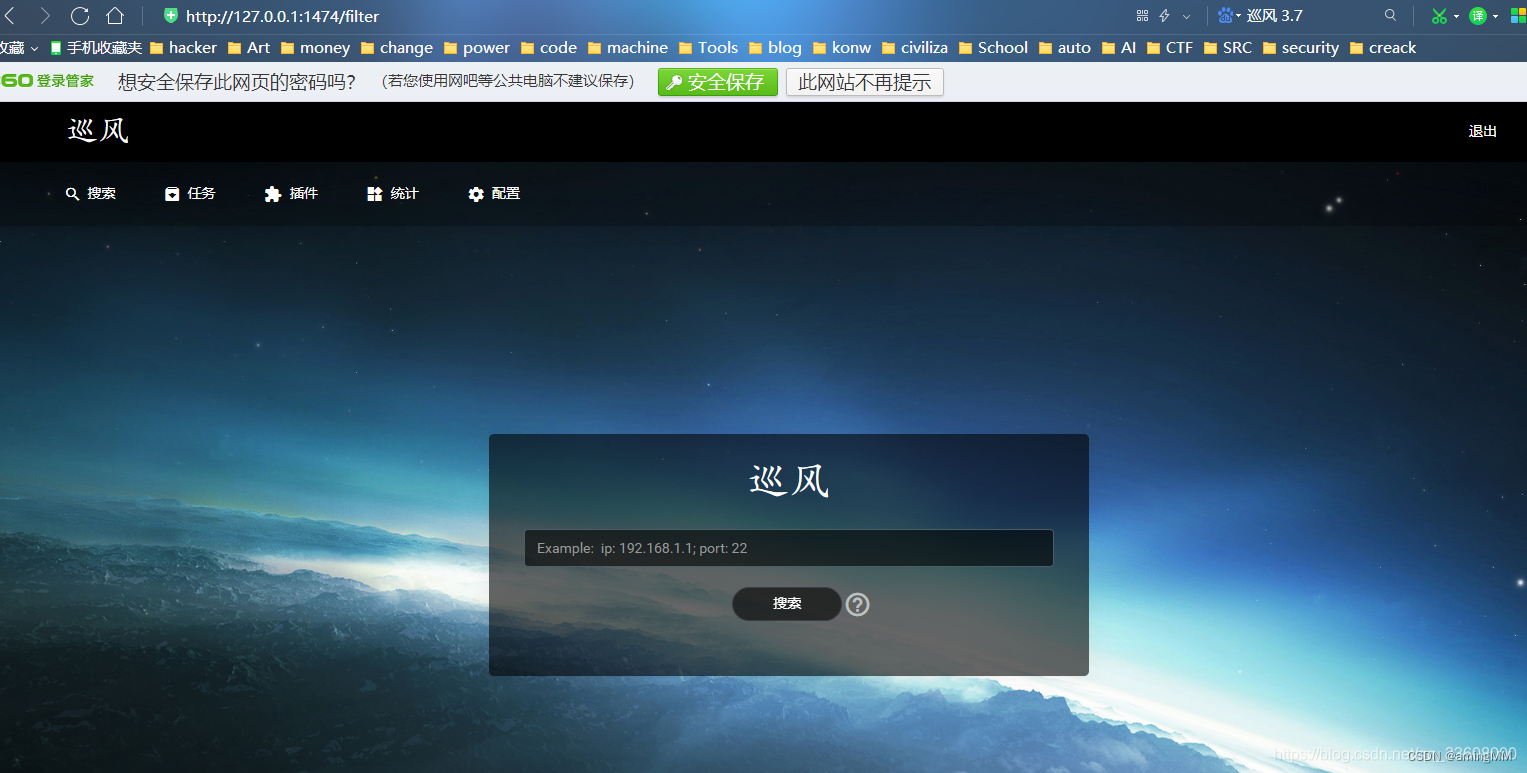Open the civiliza bookmark folder
The width and height of the screenshot is (1527, 773).
point(915,47)
